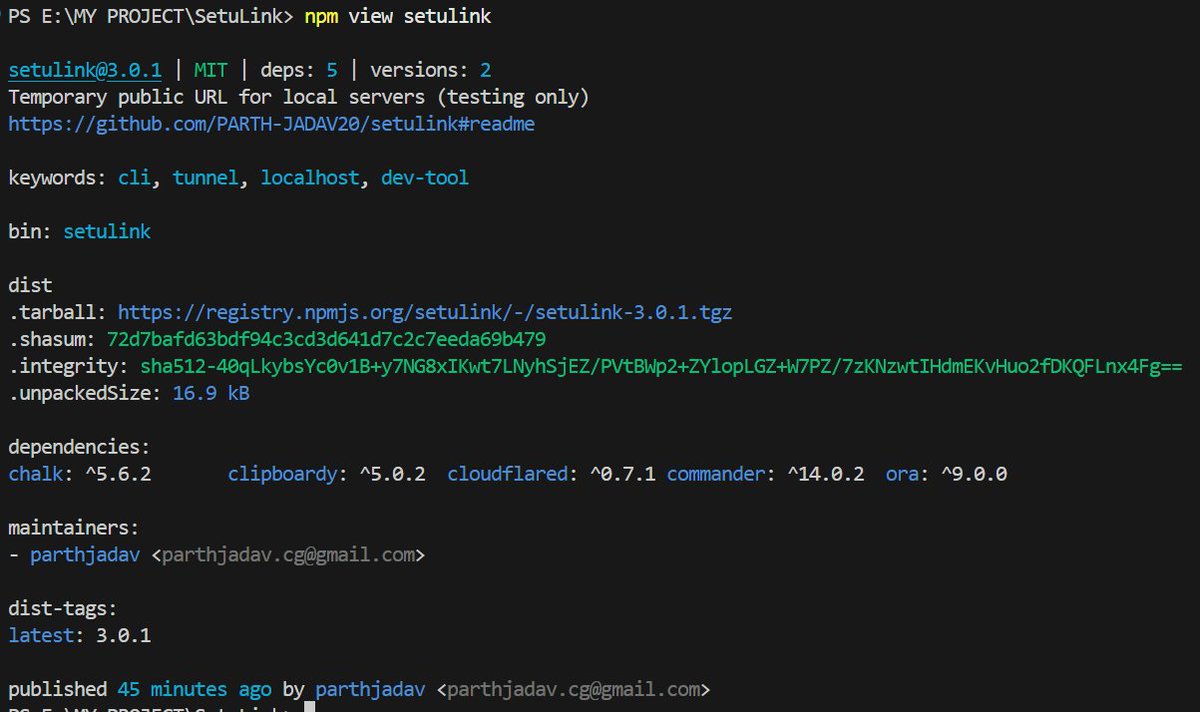This screenshot has height=712, width=1200.
Task: Click the 'Temporary public URL' description line
Action: point(299,97)
